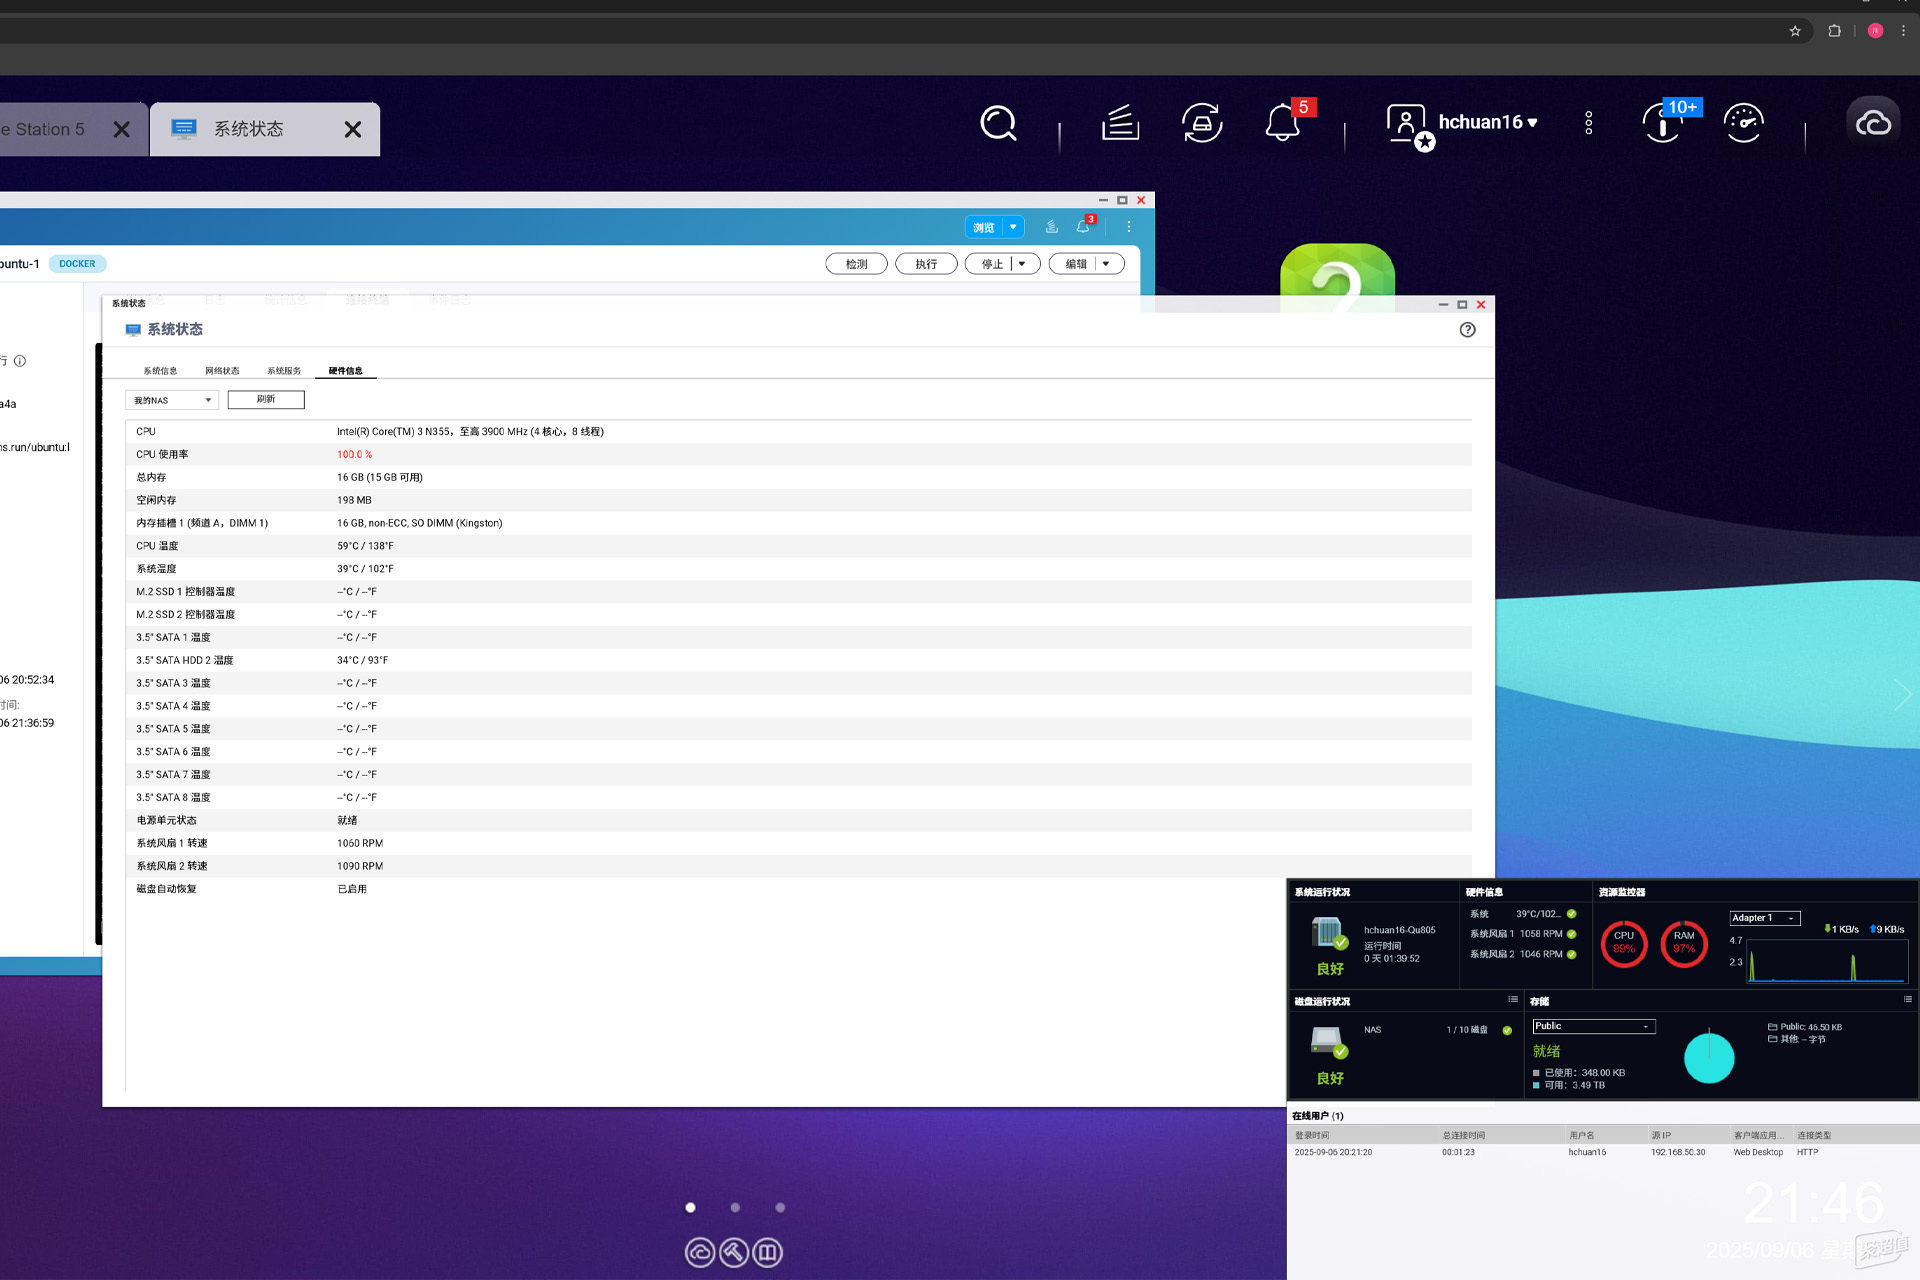Open background tasks icon in top bar
Screen dimensions: 1920x1280
[1120, 123]
